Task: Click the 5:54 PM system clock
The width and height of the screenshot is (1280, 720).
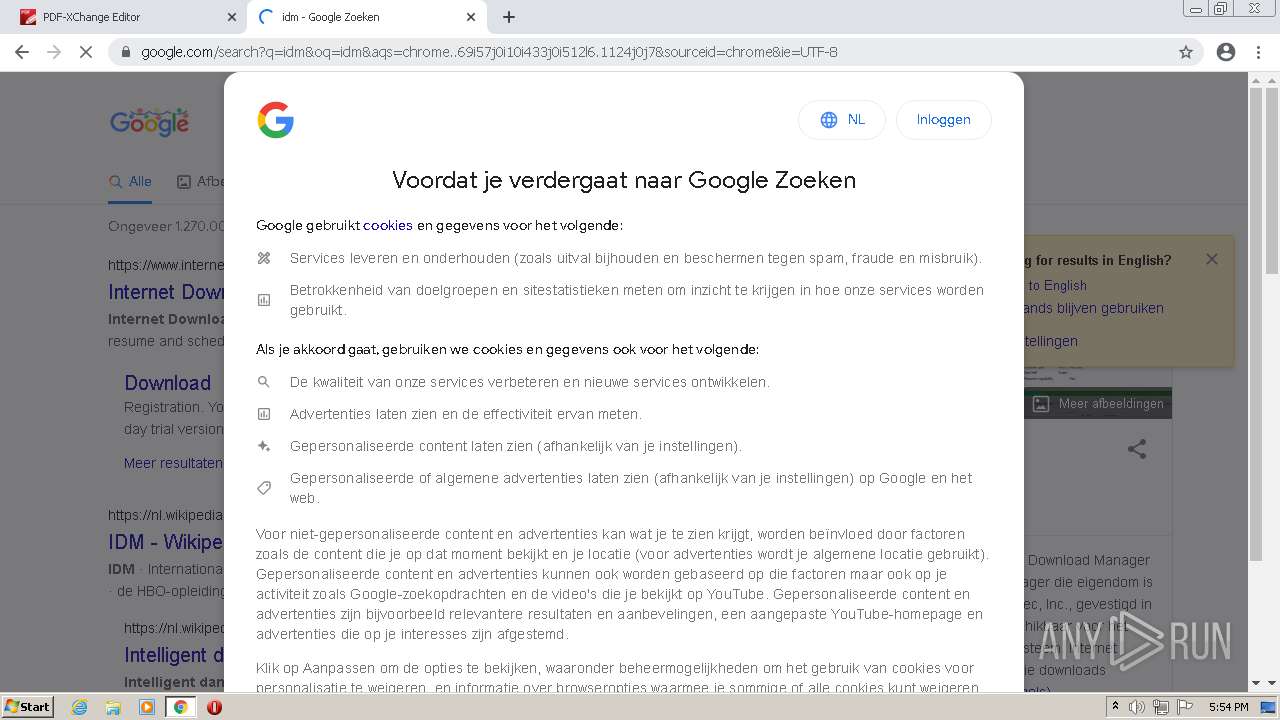Action: [x=1229, y=707]
